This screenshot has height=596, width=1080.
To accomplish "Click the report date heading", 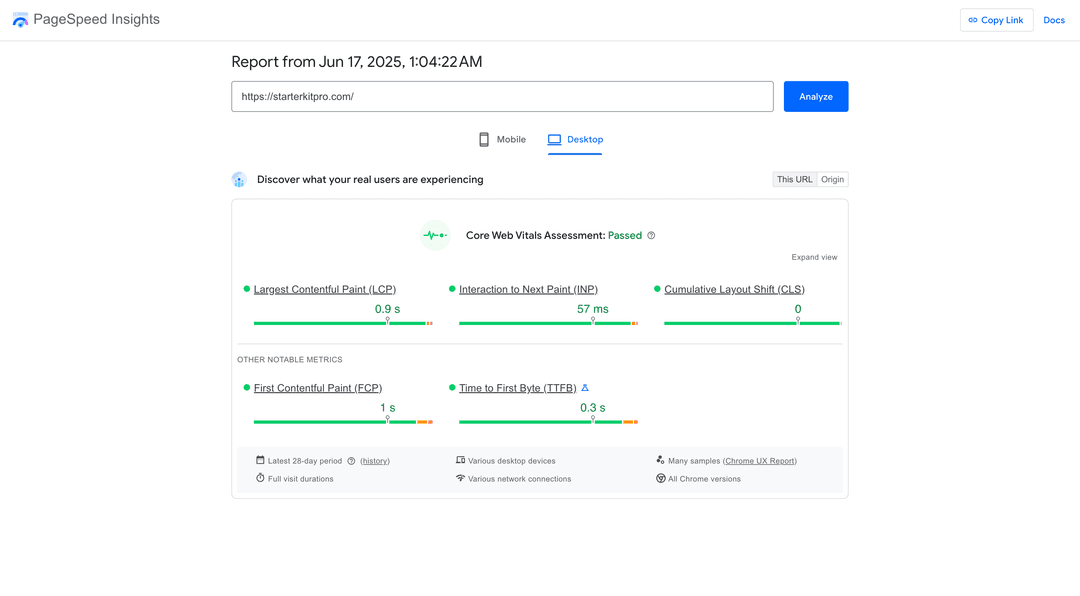I will click(357, 62).
